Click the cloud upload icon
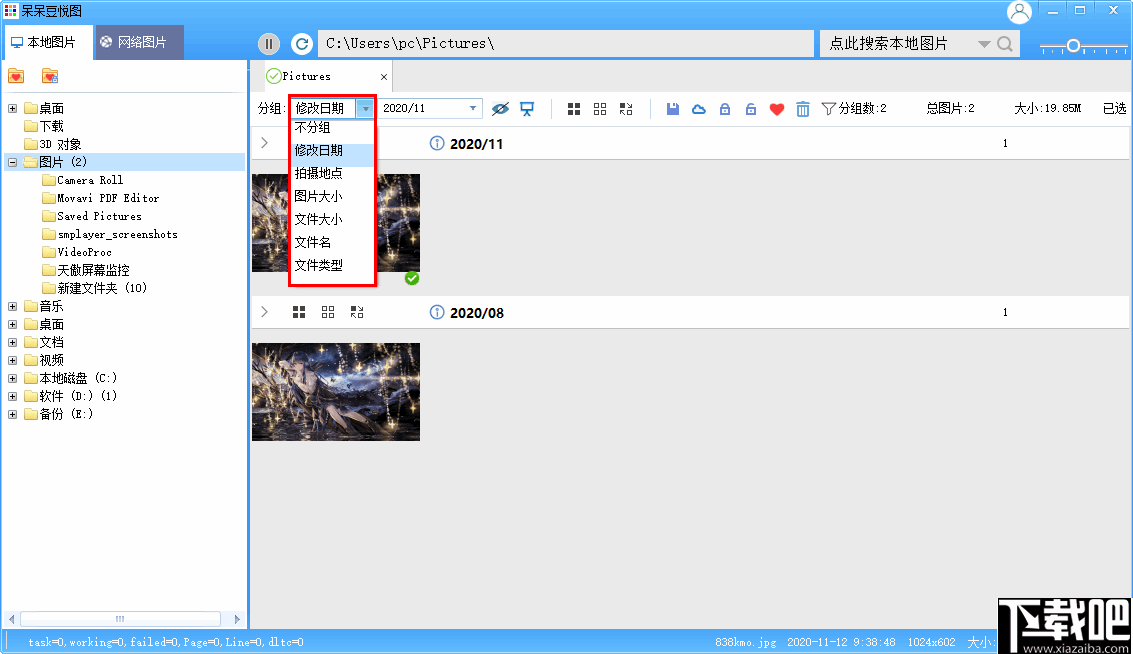This screenshot has width=1133, height=654. coord(699,109)
